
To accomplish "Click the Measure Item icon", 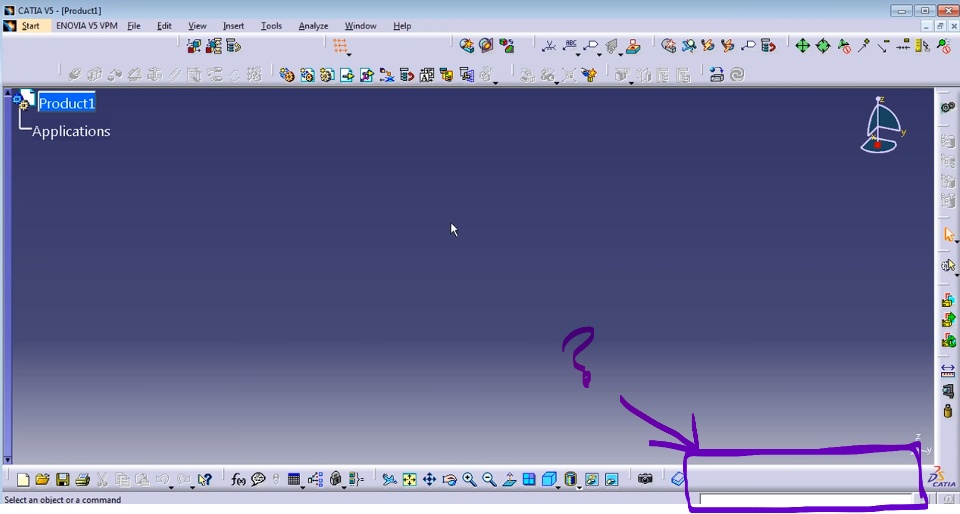I will pyautogui.click(x=948, y=391).
